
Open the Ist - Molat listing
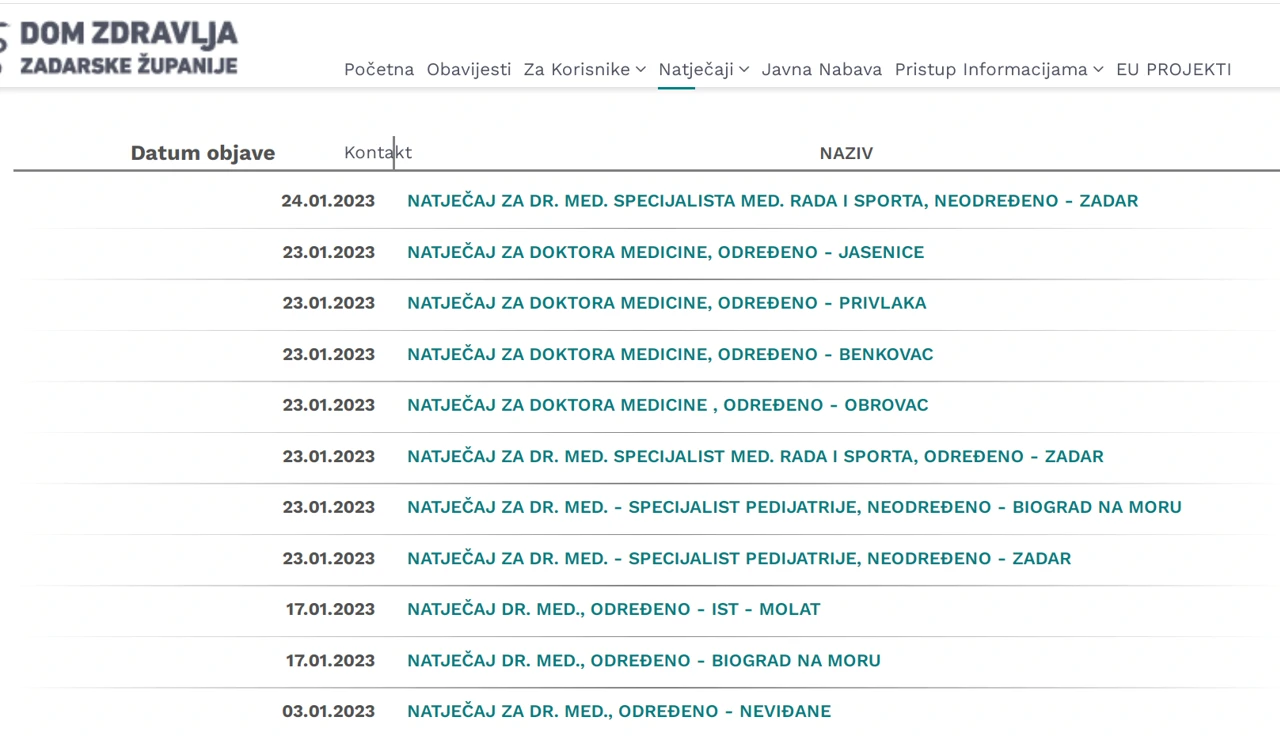coord(613,609)
